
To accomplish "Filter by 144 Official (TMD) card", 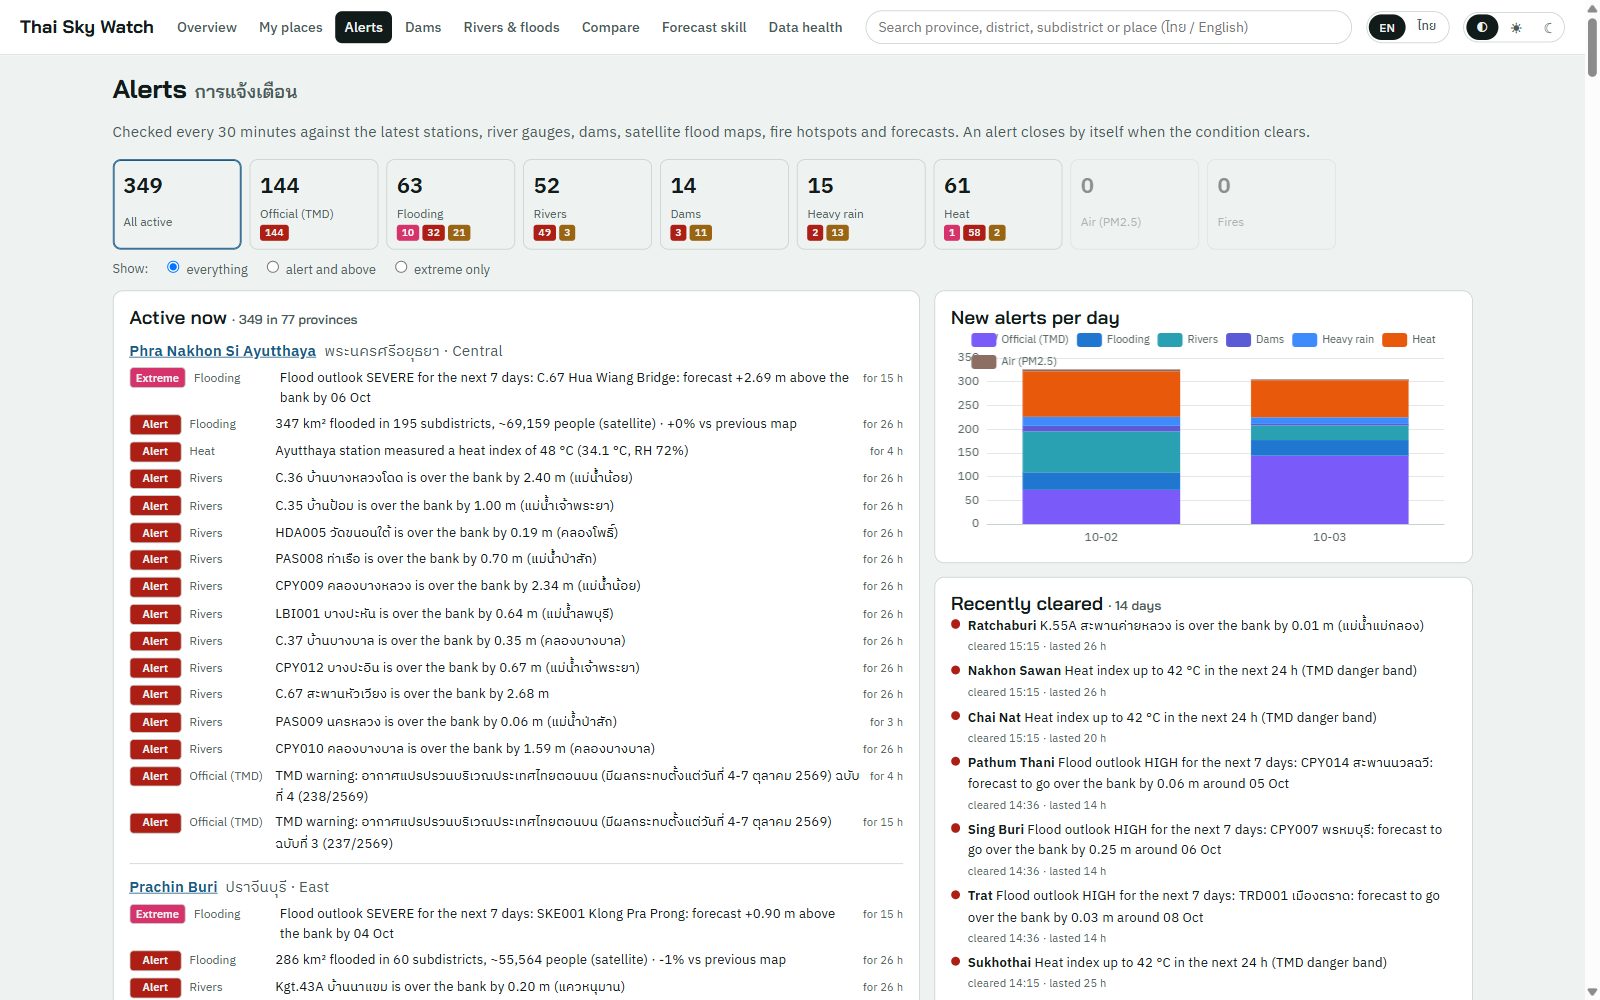I will (x=314, y=204).
